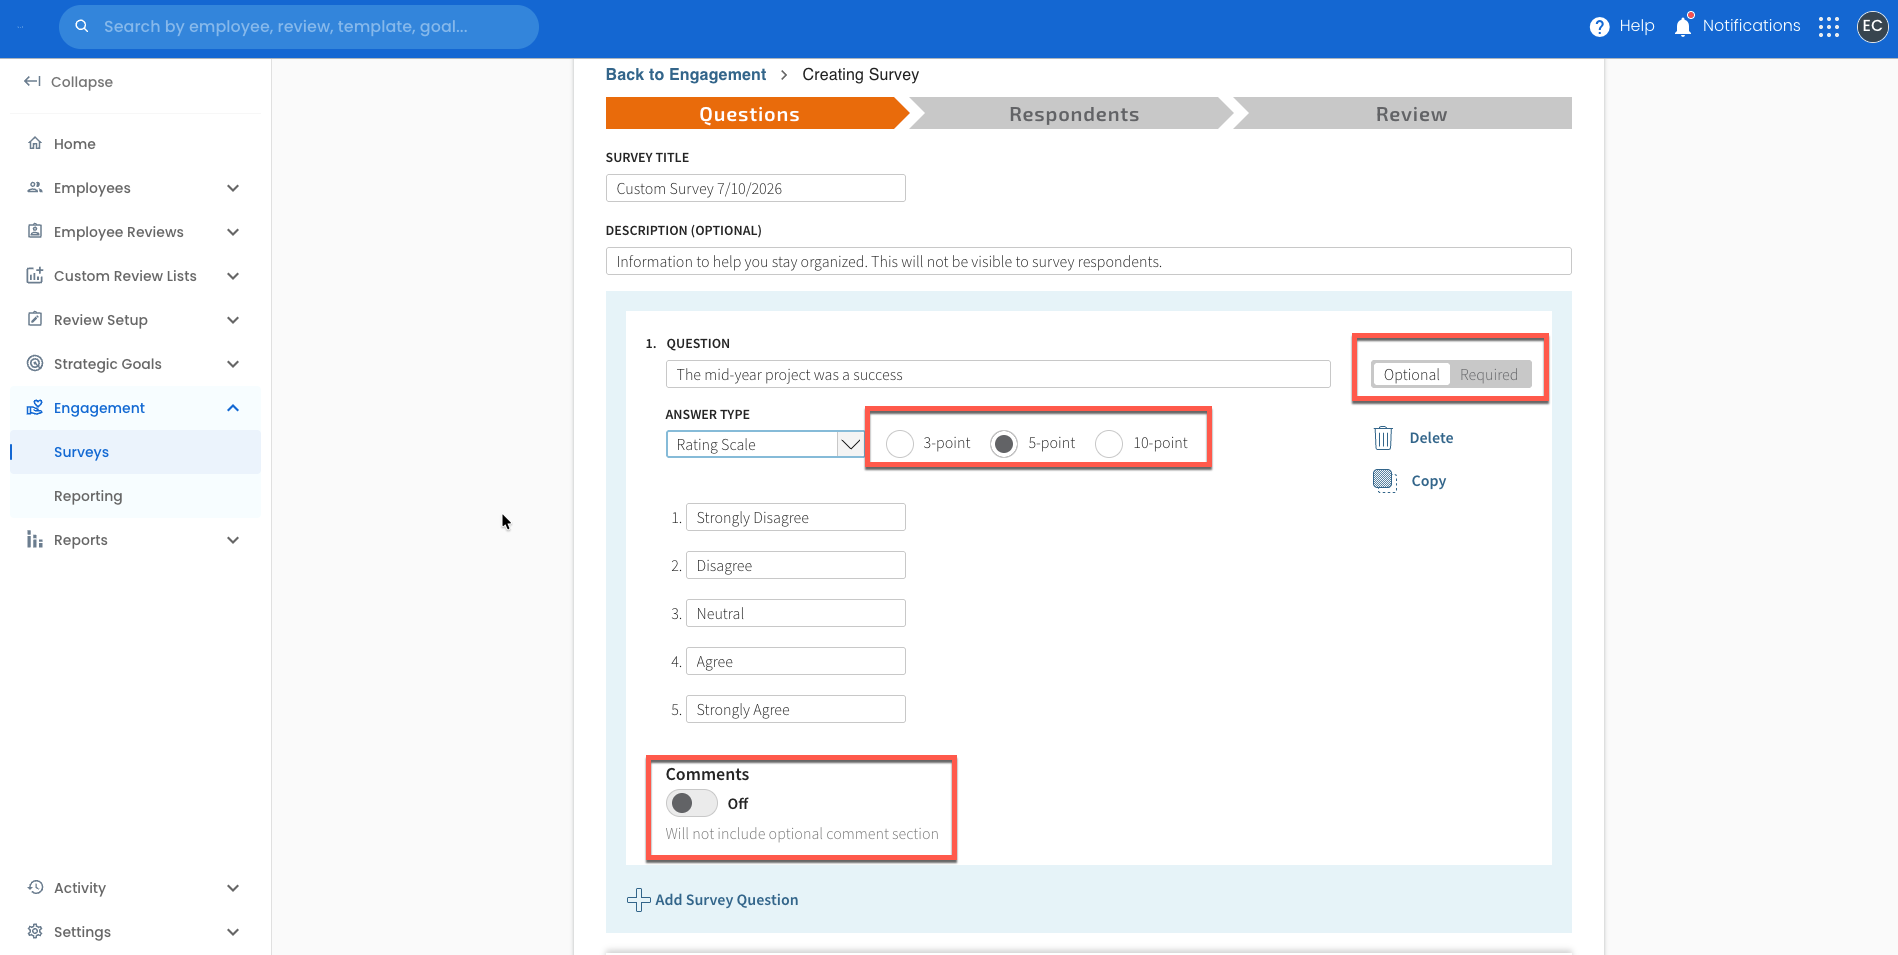Collapse the Engagement menu chevron
Image resolution: width=1898 pixels, height=955 pixels.
click(233, 408)
